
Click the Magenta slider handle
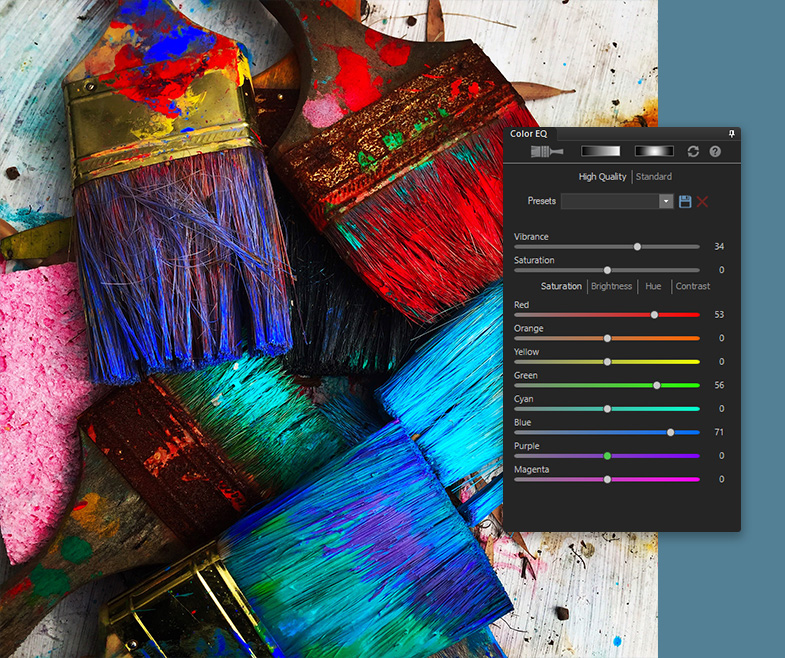pos(607,480)
